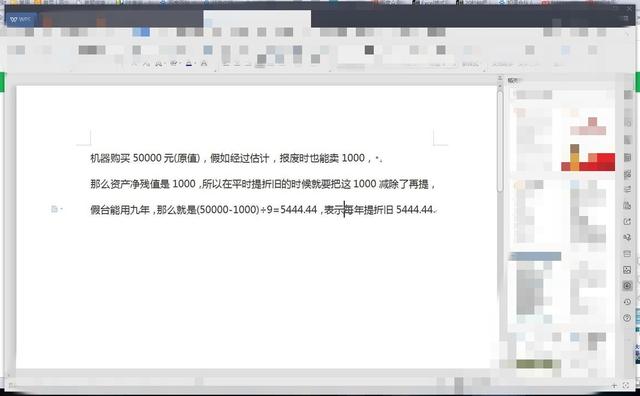Place cursor after the final 5444.44 in the third line

pos(433,210)
